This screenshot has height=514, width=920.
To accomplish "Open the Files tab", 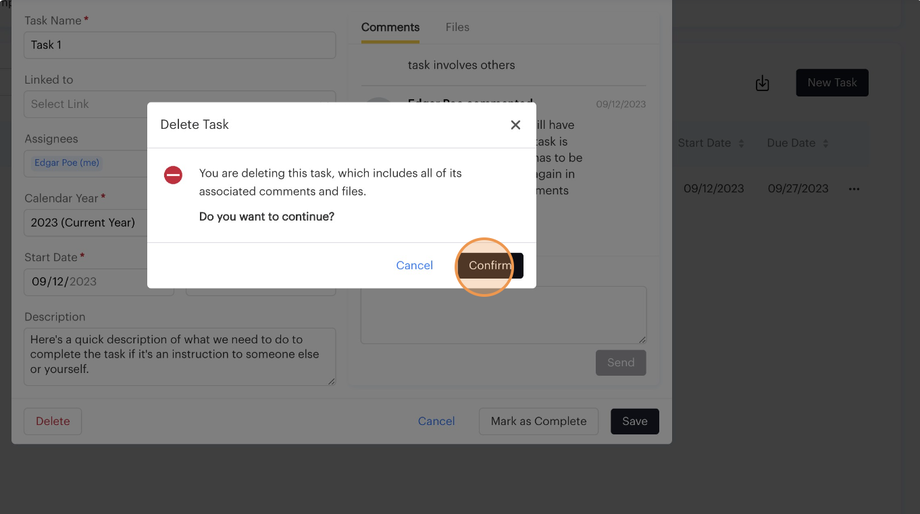I will tap(457, 27).
